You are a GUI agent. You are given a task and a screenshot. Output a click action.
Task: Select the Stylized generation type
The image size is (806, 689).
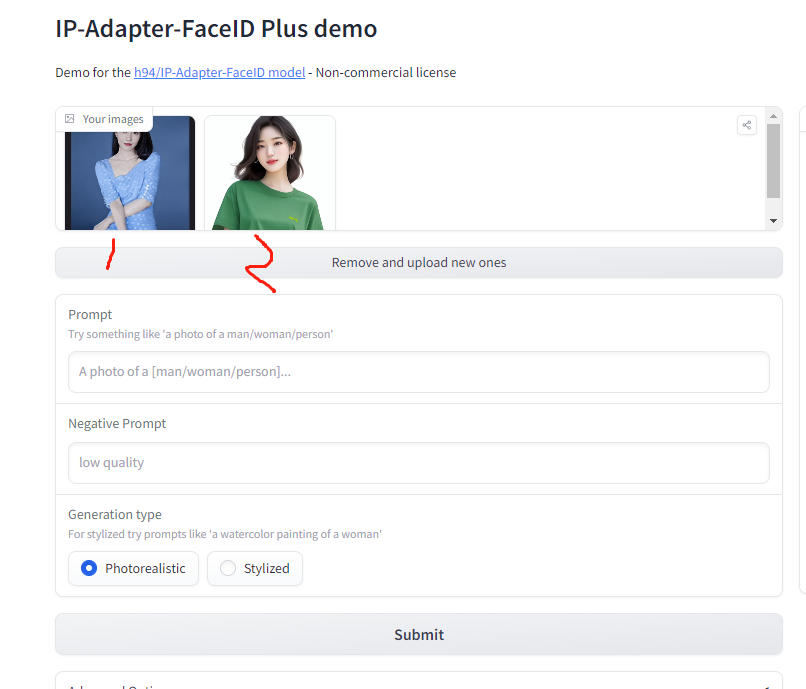click(x=255, y=568)
